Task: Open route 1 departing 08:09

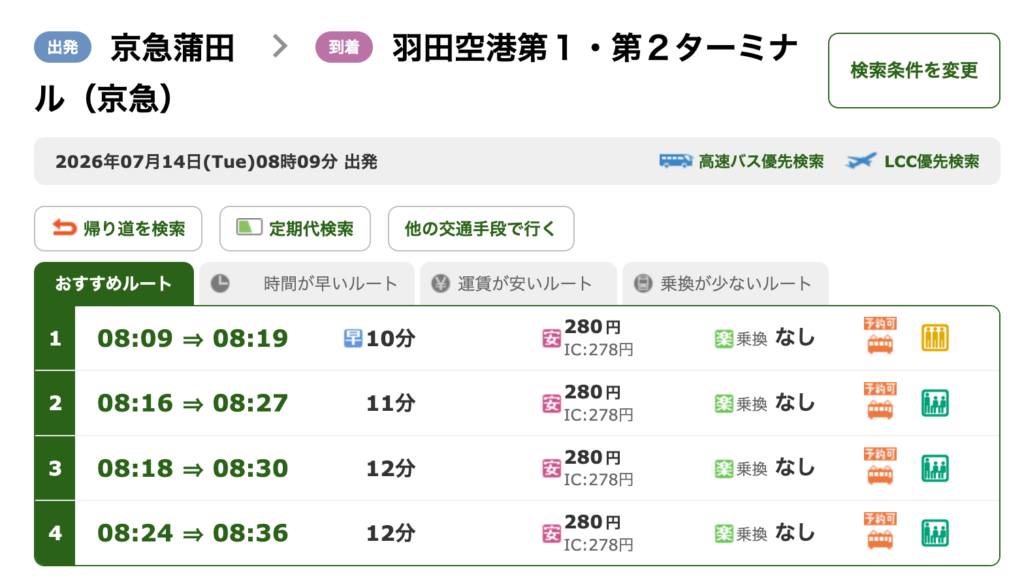Action: pos(517,338)
